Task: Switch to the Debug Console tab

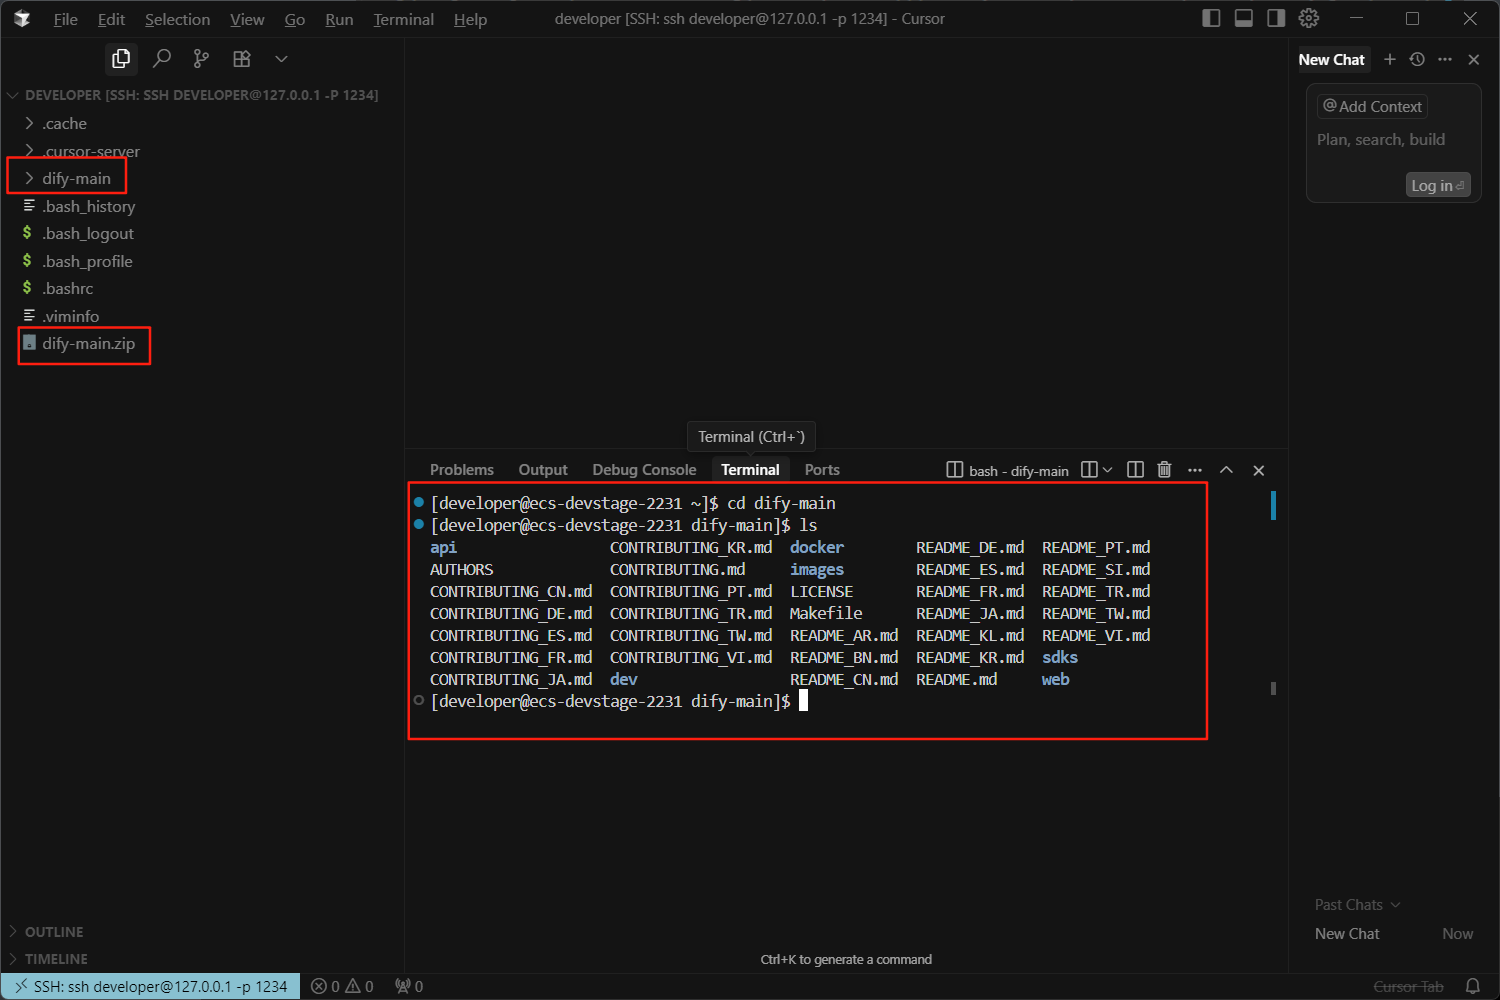Action: (x=644, y=470)
